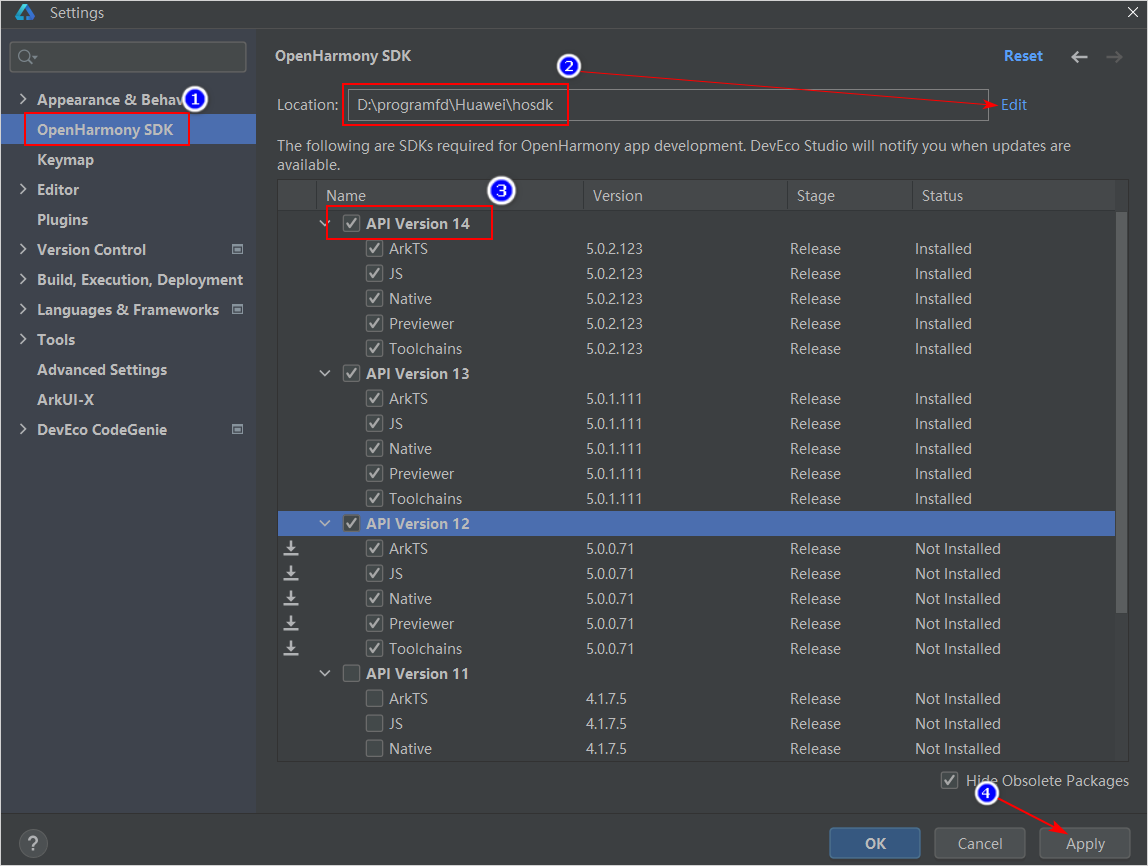
Task: Collapse the API Version 14 group
Action: (325, 223)
